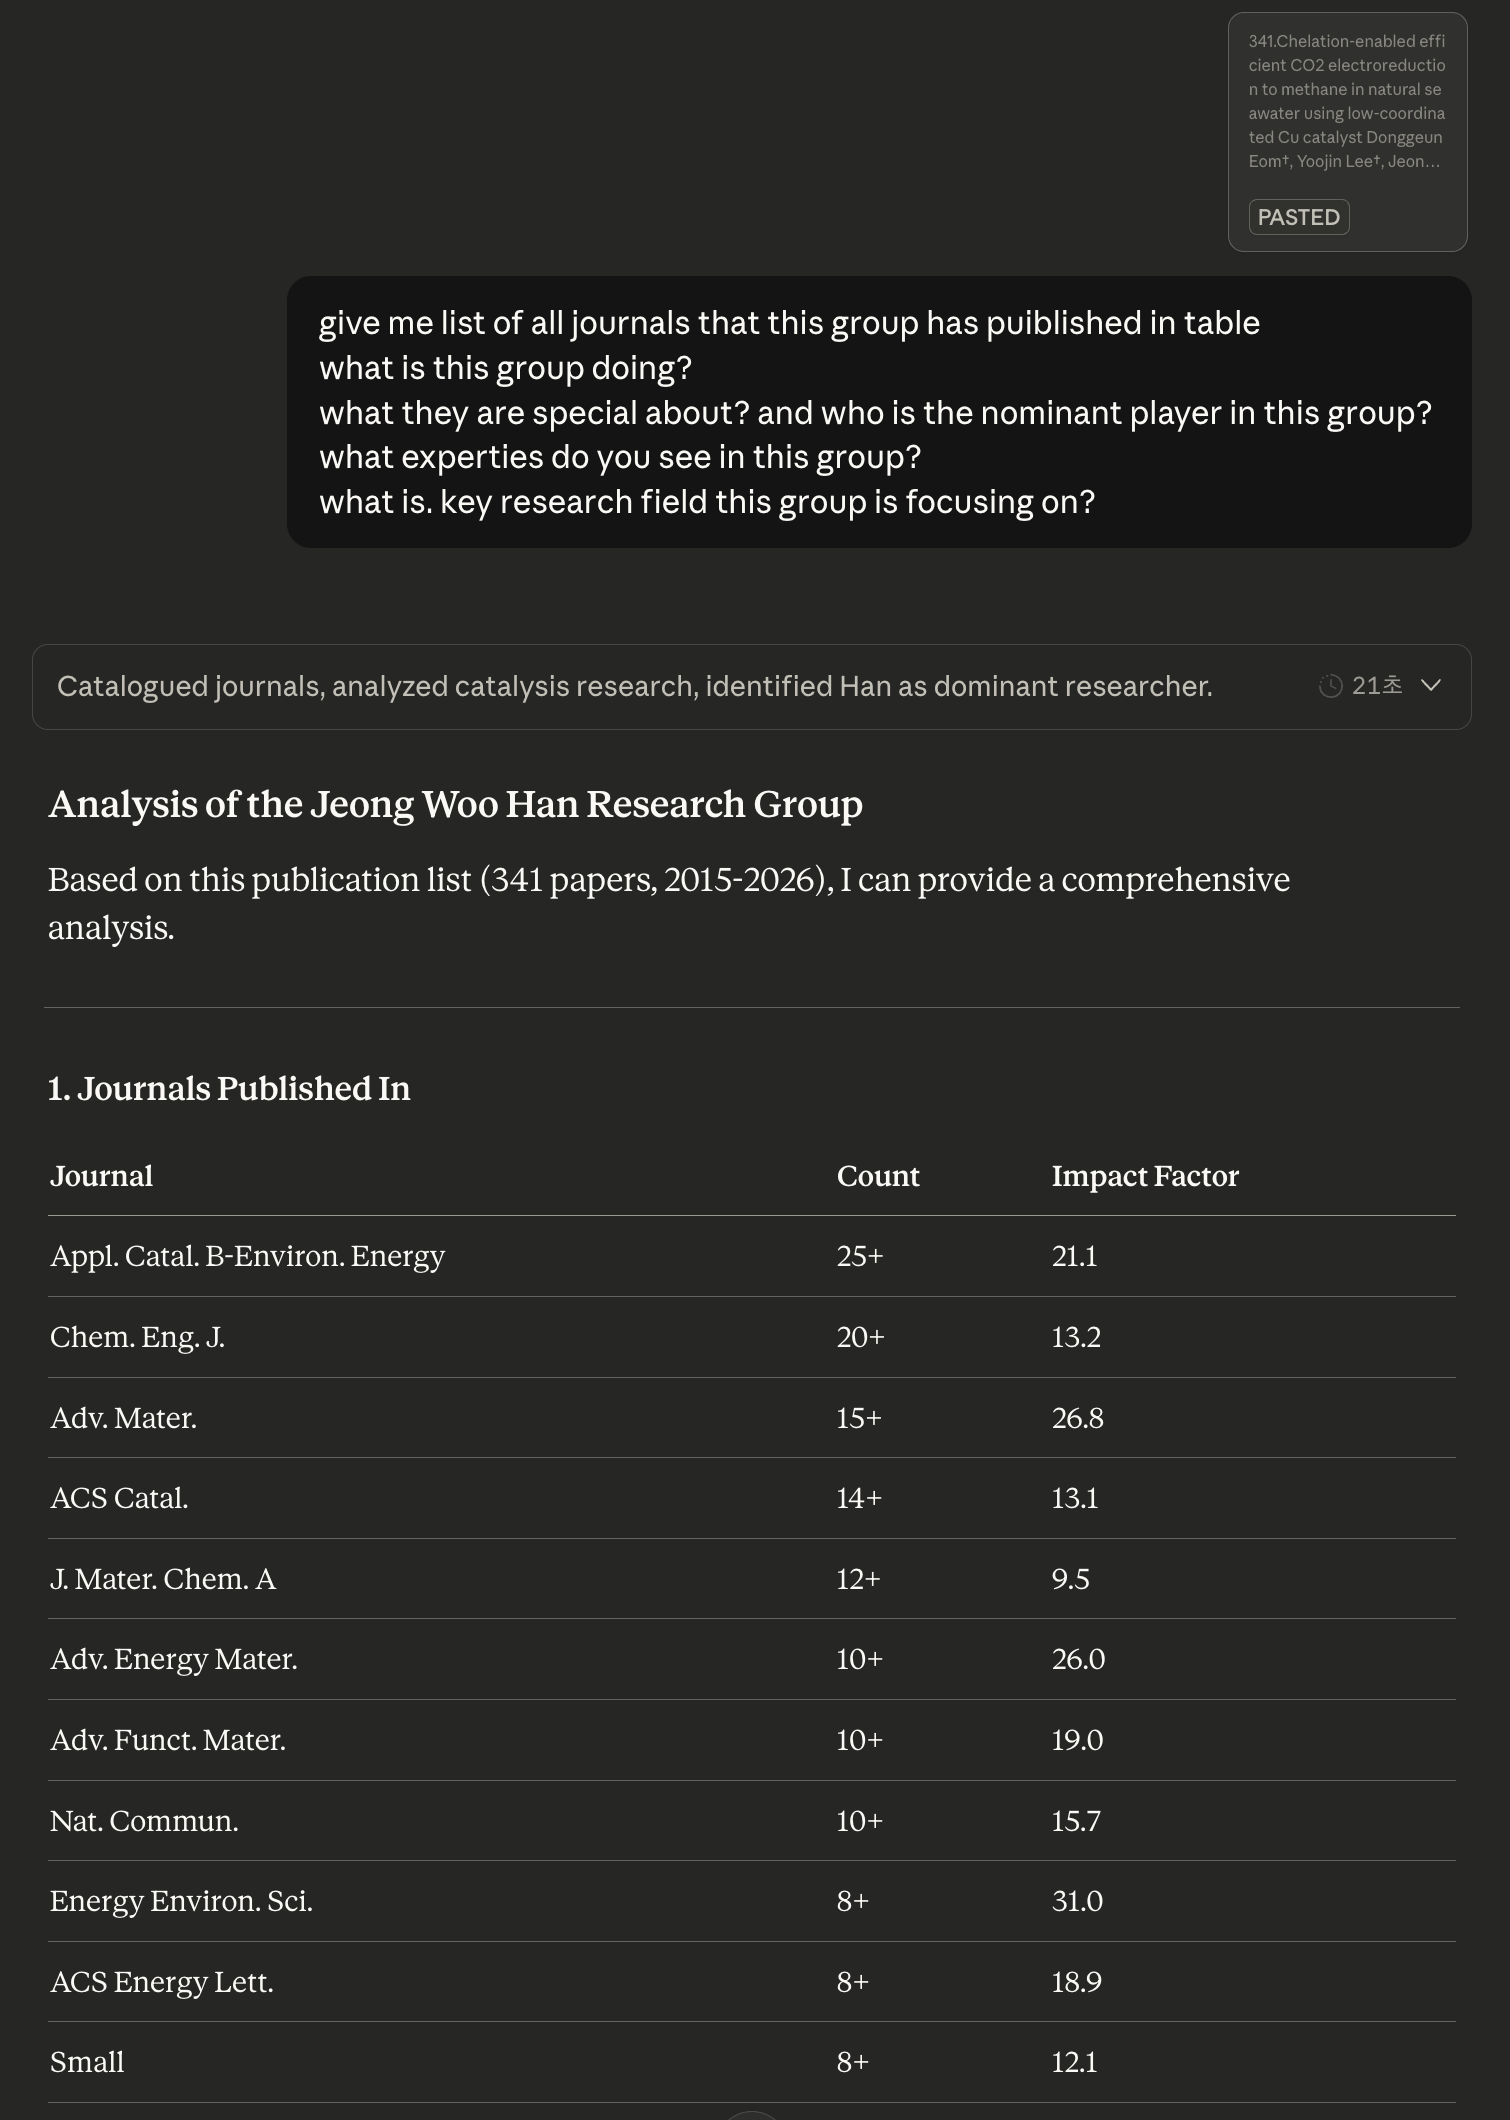The width and height of the screenshot is (1510, 2120).
Task: Select the 'Small' journal row
Action: pos(87,2062)
